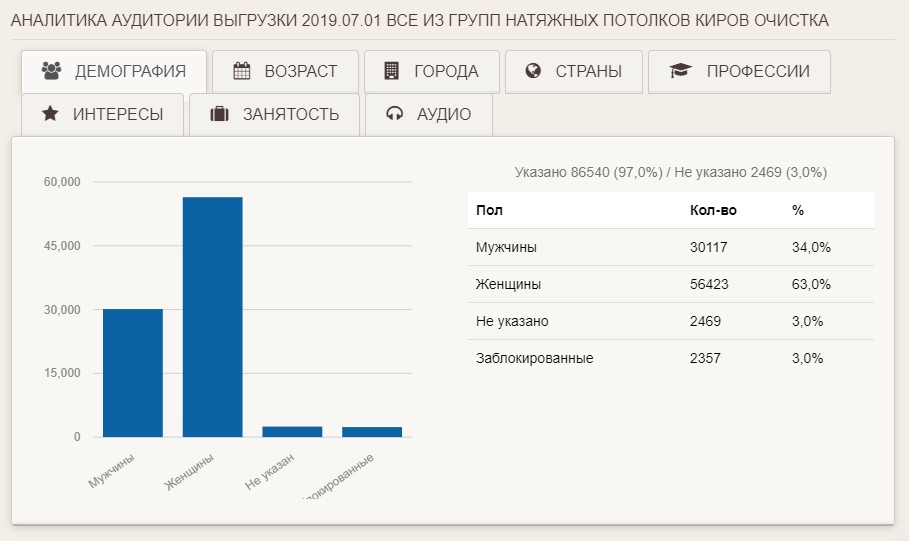Click the Мужчины bar in the chart
The width and height of the screenshot is (909, 541).
133,373
